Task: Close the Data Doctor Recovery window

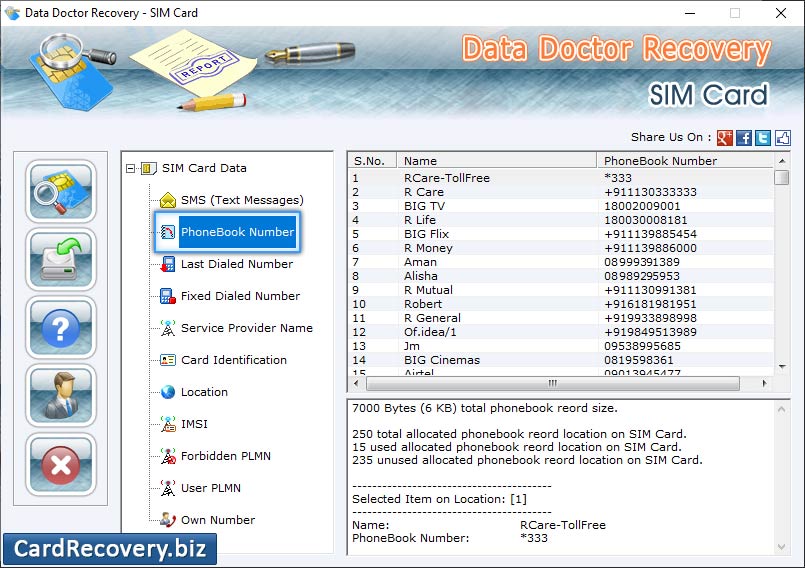Action: click(781, 13)
